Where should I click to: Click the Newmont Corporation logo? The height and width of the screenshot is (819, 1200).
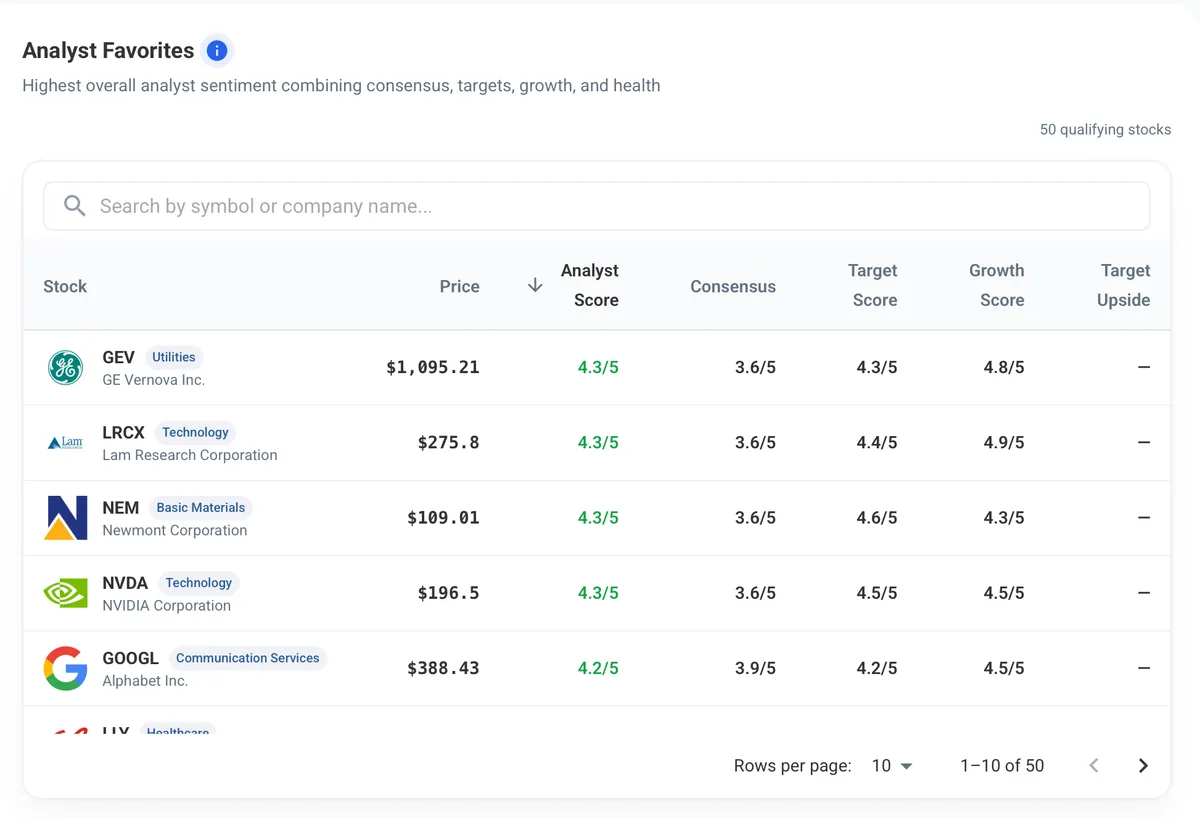click(66, 518)
